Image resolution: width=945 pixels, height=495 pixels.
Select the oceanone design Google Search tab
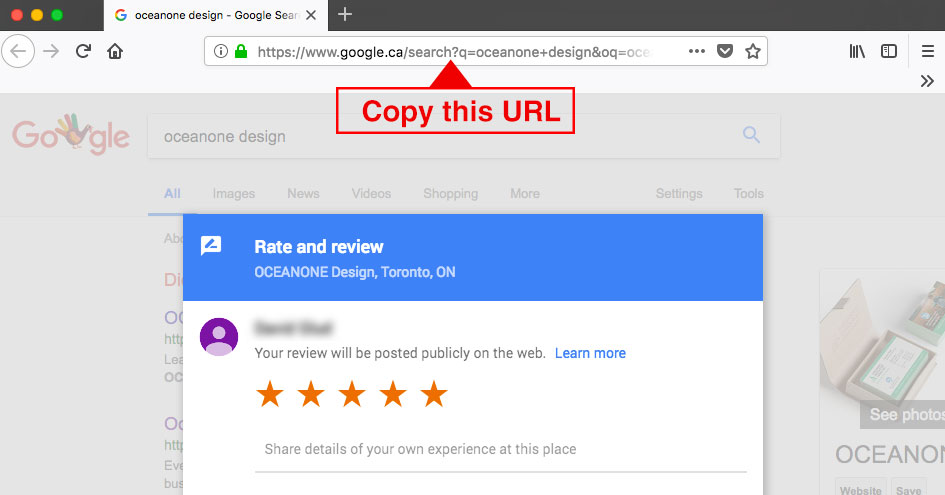coord(216,15)
